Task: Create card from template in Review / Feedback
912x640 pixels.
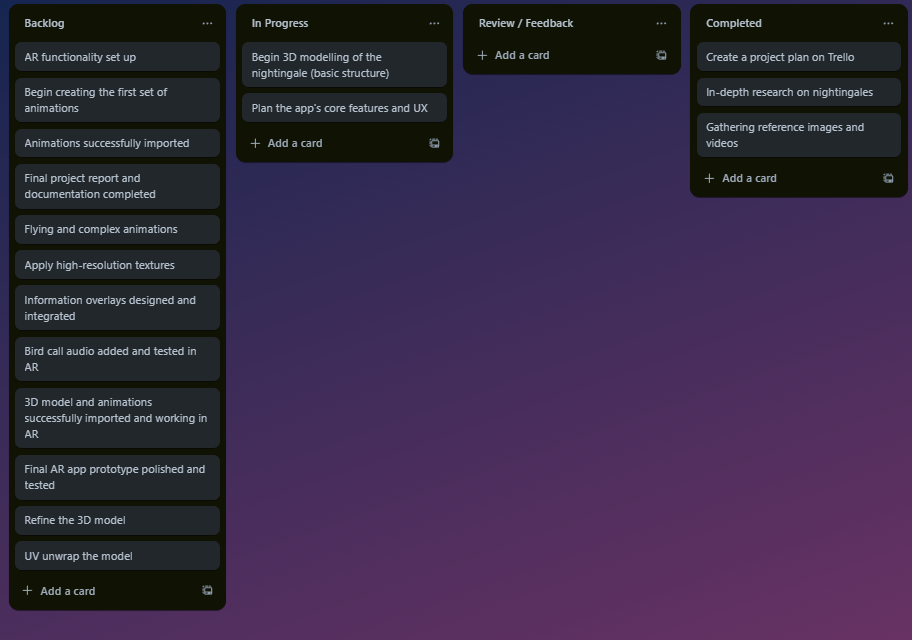Action: (x=661, y=55)
